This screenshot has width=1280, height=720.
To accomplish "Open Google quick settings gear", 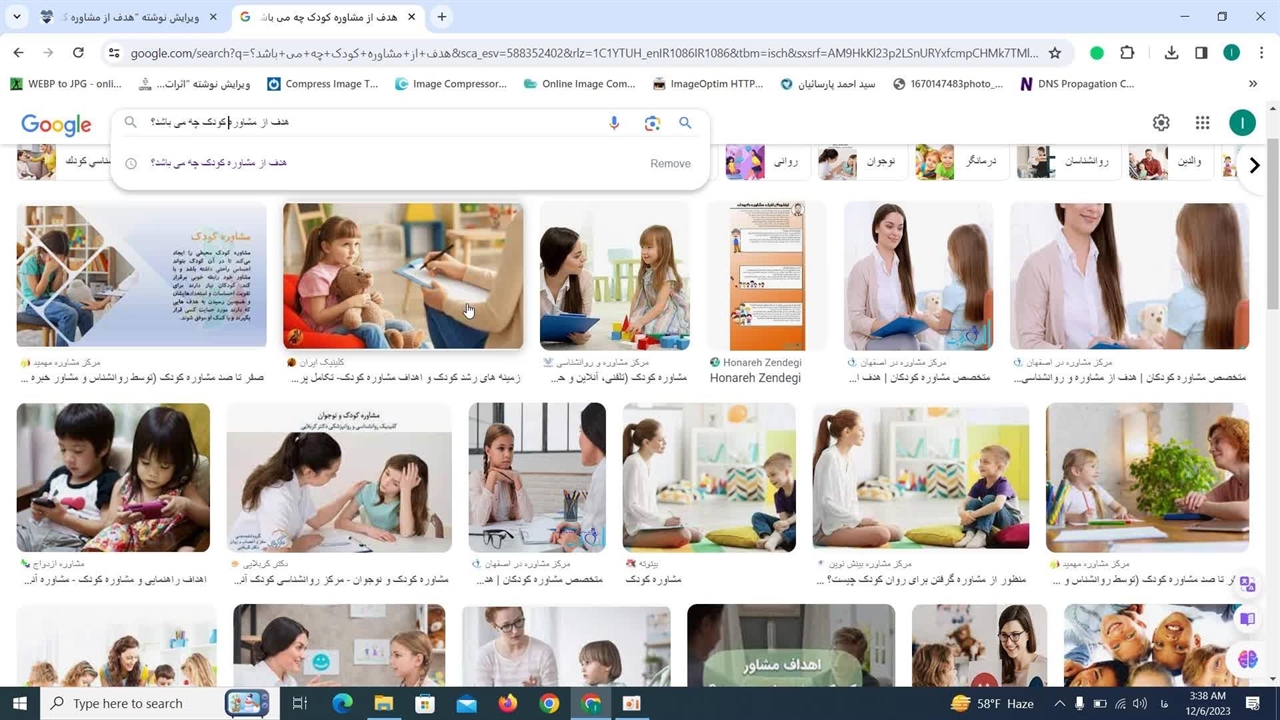I will coord(1161,122).
